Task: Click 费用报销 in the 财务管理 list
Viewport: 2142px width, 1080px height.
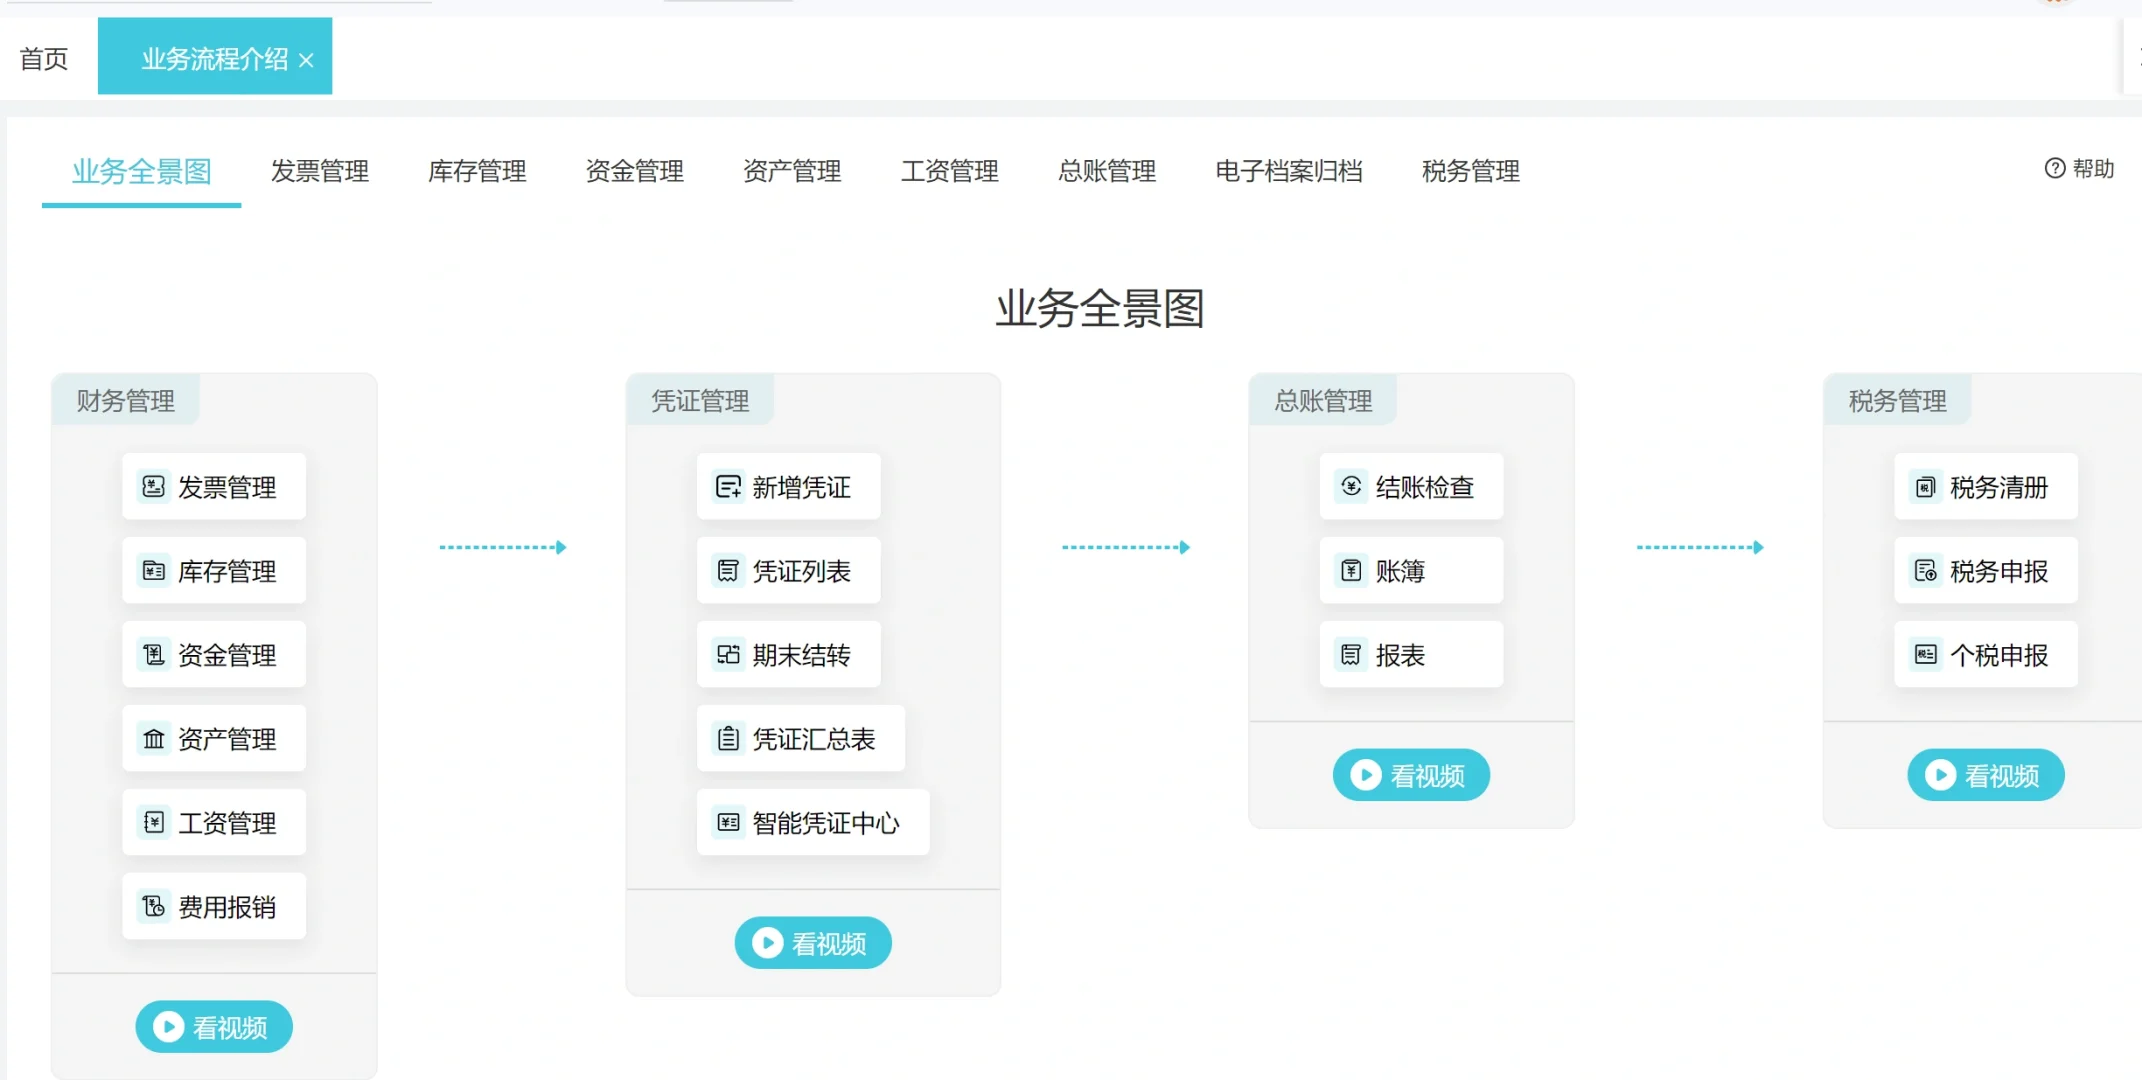Action: coord(213,906)
